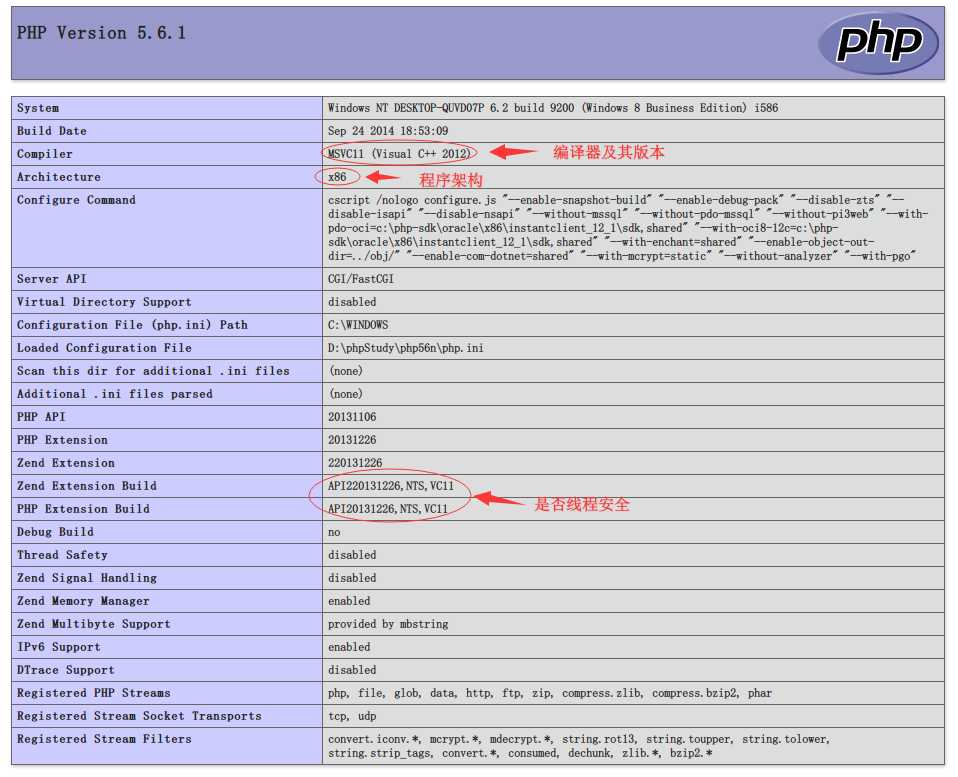Screen dimensions: 958x777
Task: Select the 'PHP Version 5.6.1' heading
Action: coord(101,33)
